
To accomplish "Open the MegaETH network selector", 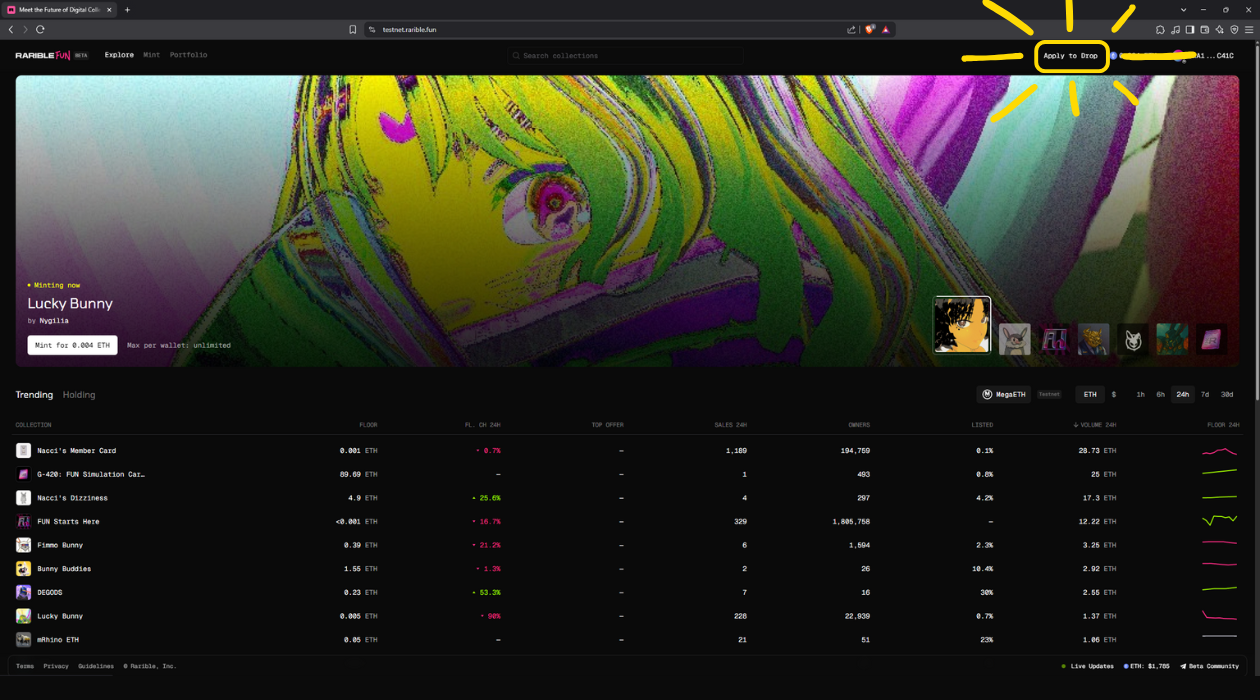I will [1003, 395].
